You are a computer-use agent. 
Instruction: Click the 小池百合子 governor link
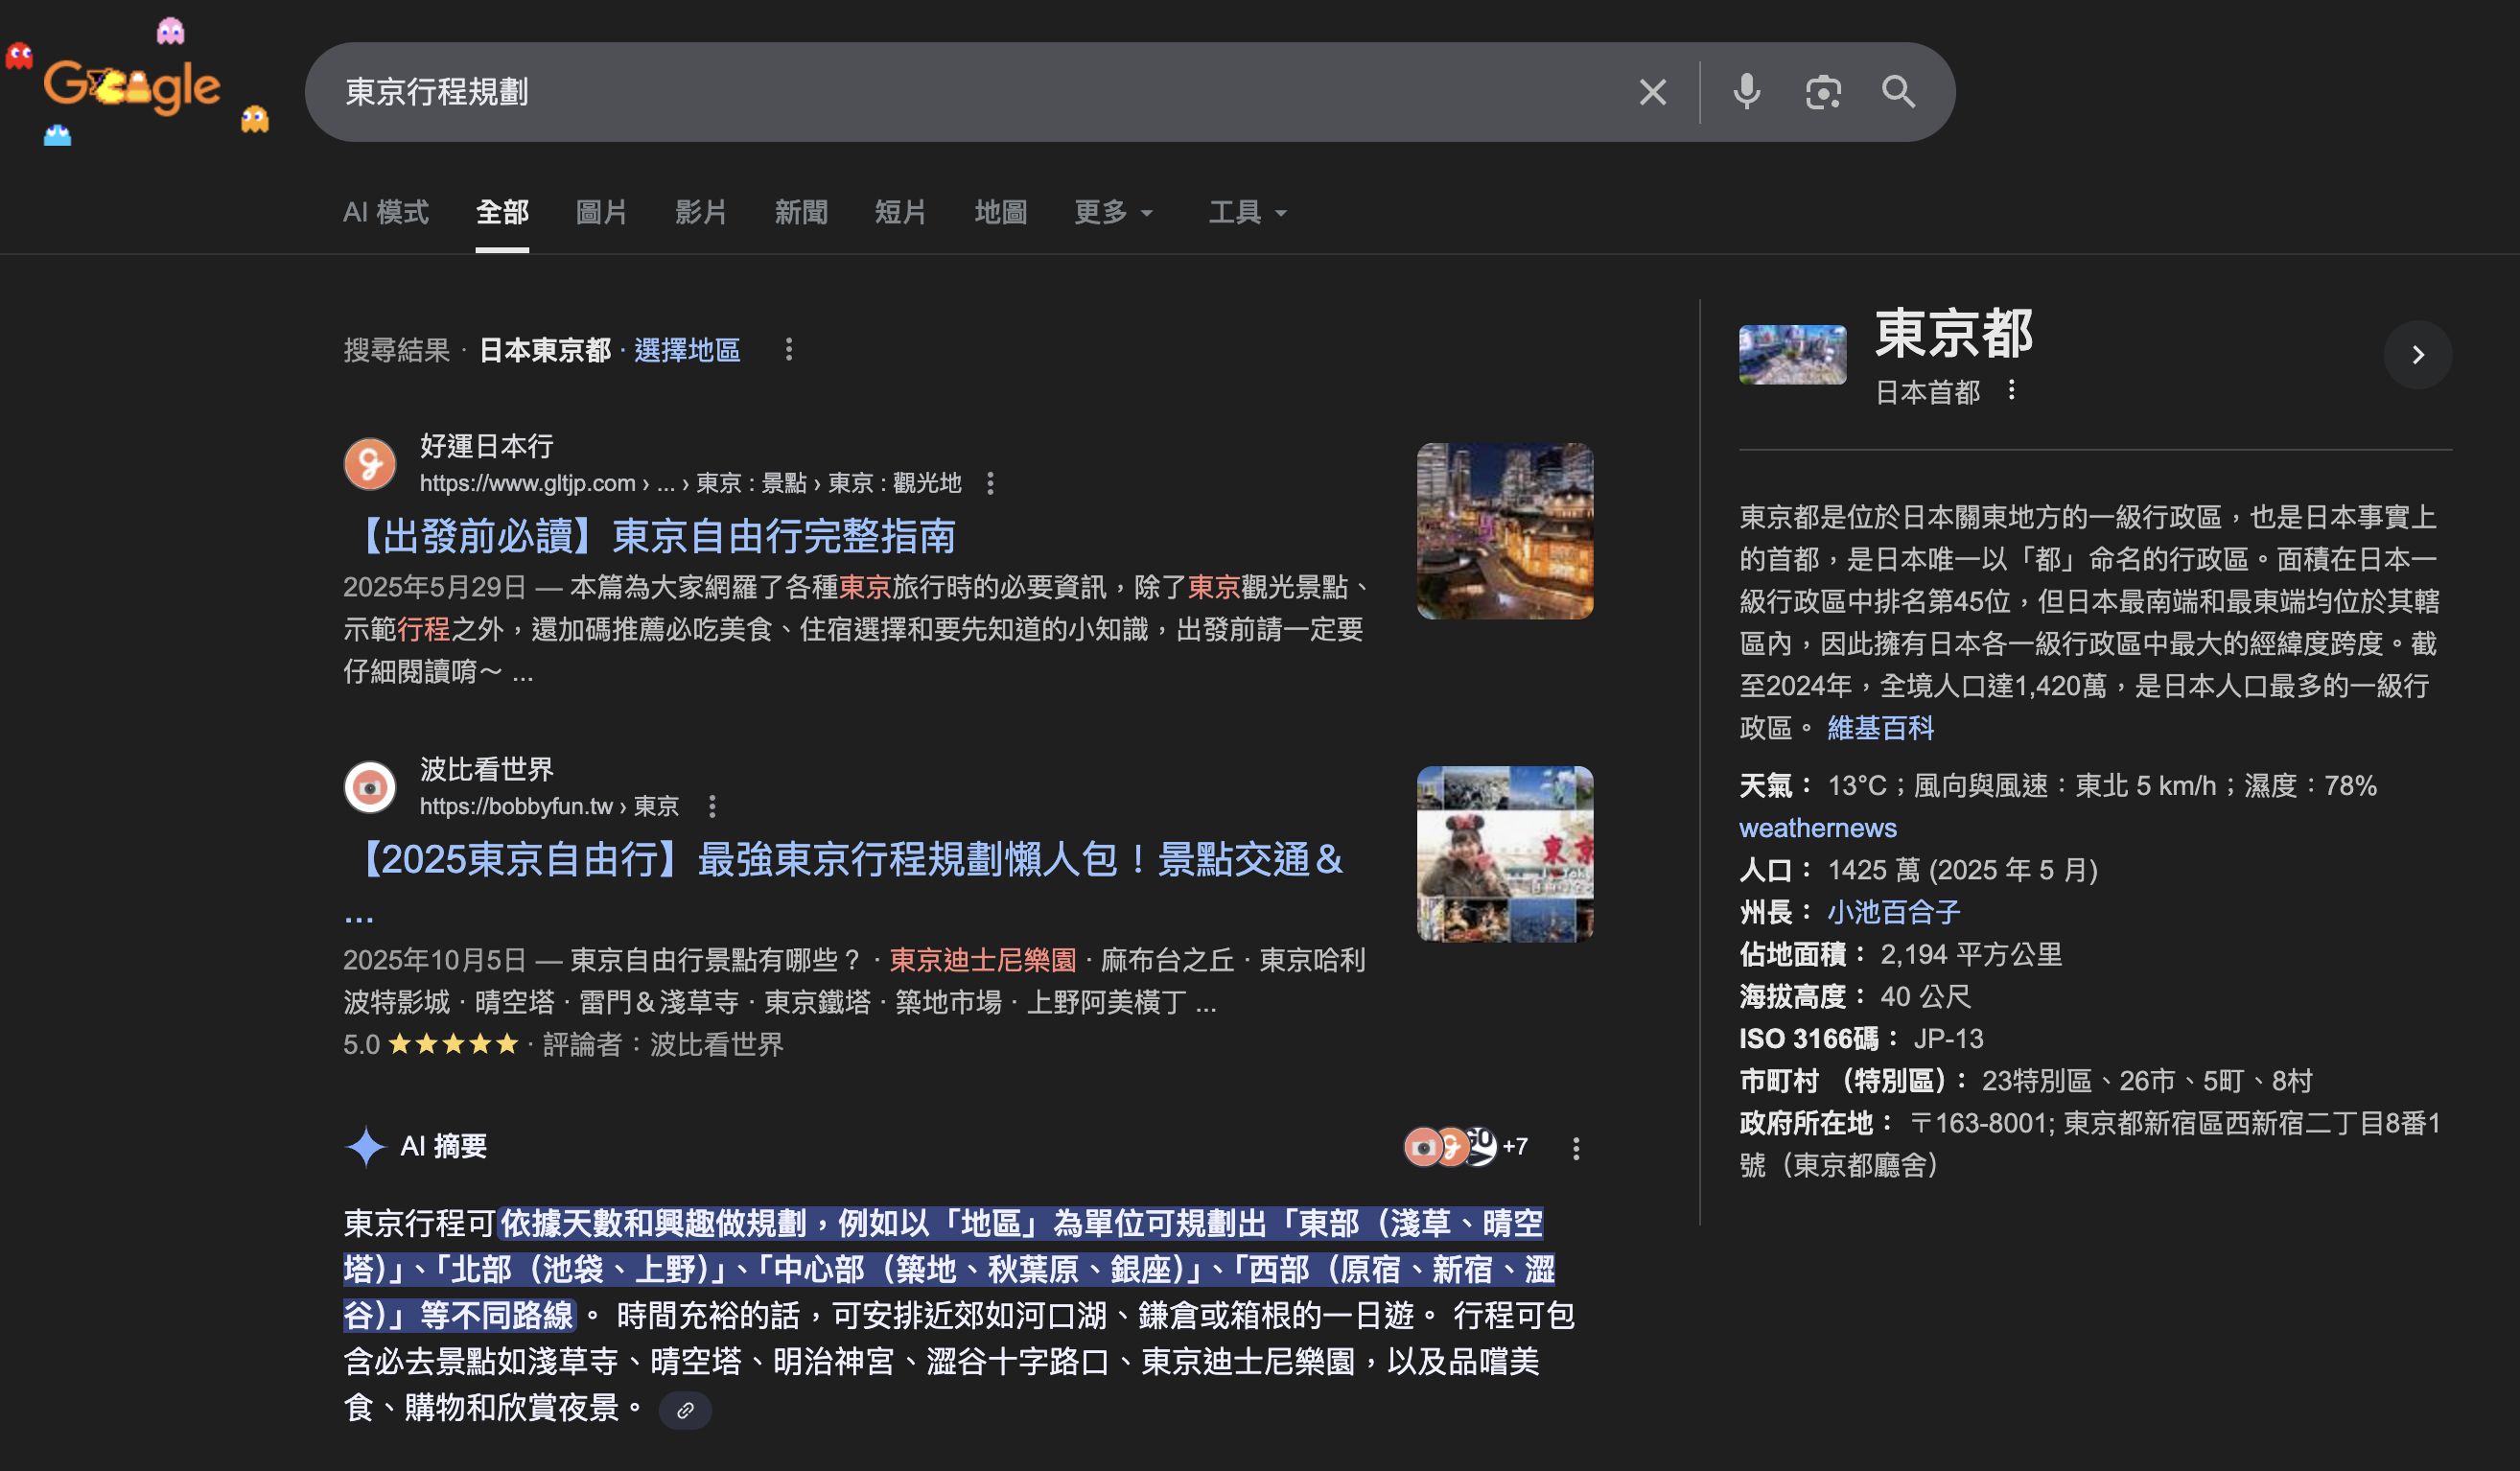pyautogui.click(x=1893, y=912)
